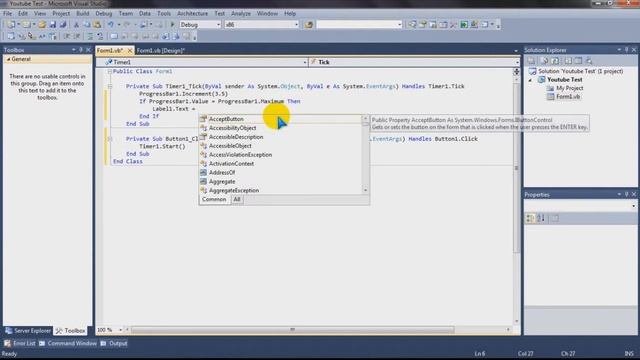Viewport: 640px width, 360px height.
Task: Click the editor horizontal scrollbar thumb
Action: pos(292,330)
